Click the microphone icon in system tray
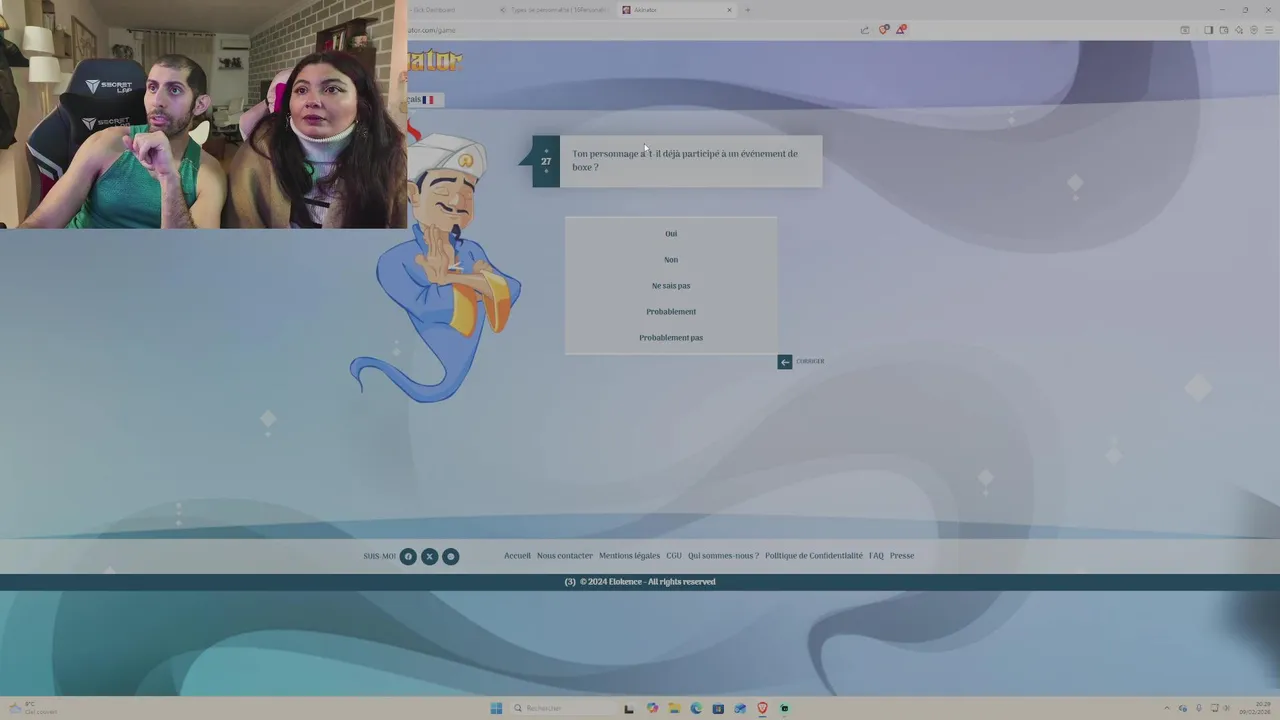The height and width of the screenshot is (720, 1280). [x=1199, y=709]
